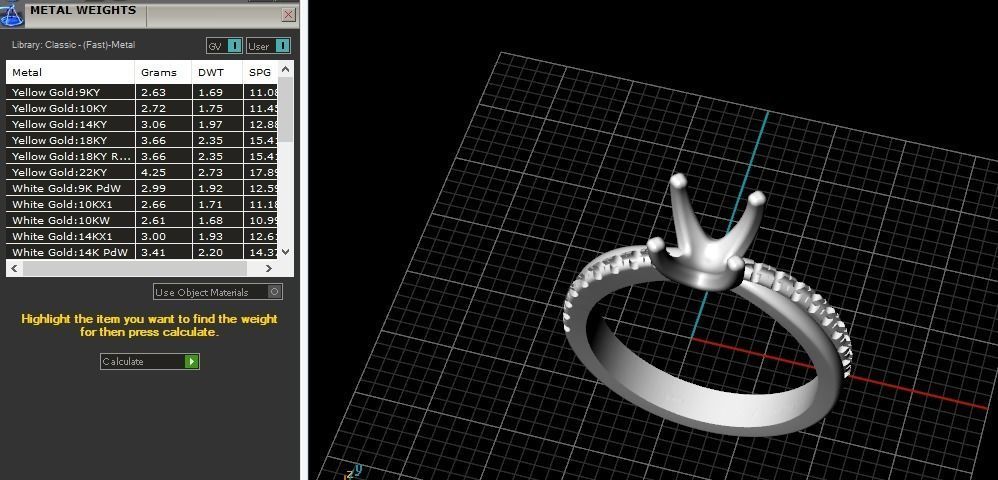Select the White Gold:14K PdW row
This screenshot has height=480, width=998.
141,252
